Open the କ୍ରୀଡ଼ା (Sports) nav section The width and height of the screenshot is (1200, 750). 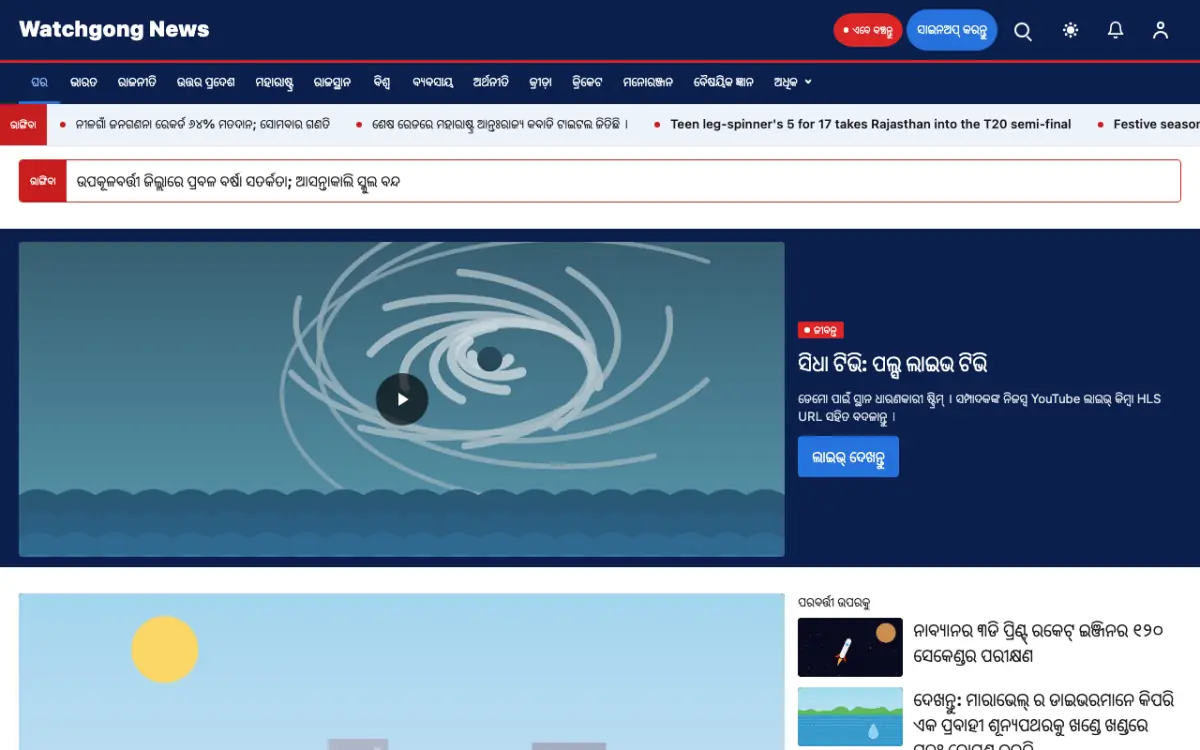tap(541, 82)
